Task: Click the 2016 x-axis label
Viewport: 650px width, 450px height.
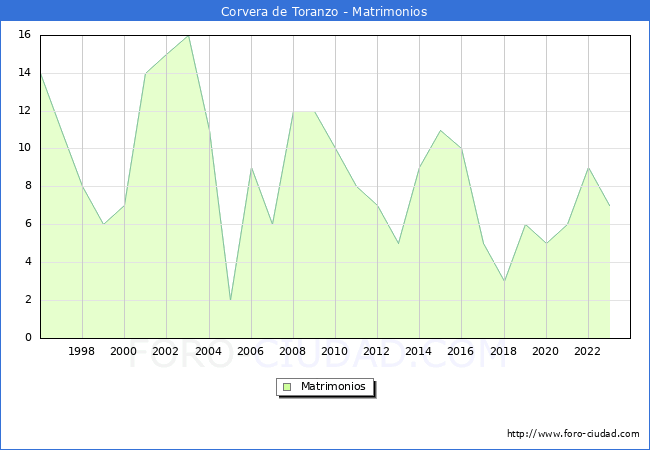Action: coord(461,351)
